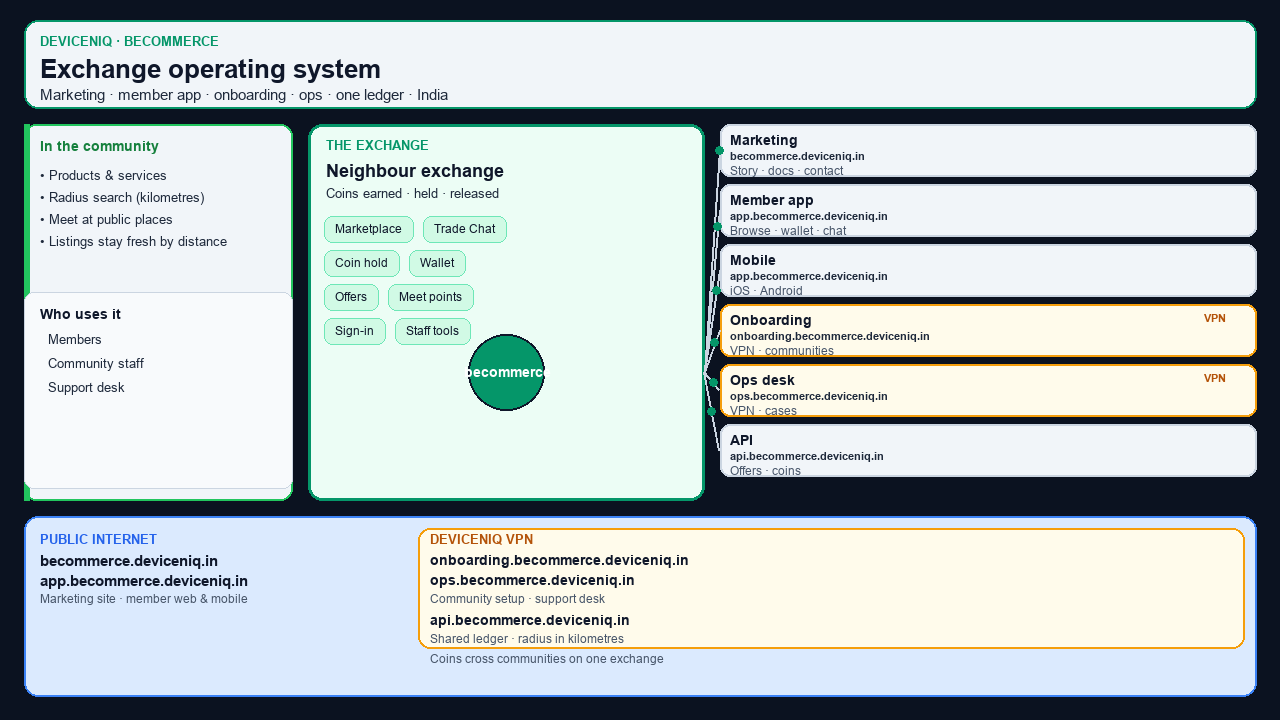Click "Community setup · support desk" text
This screenshot has height=720, width=1280.
[x=517, y=599]
